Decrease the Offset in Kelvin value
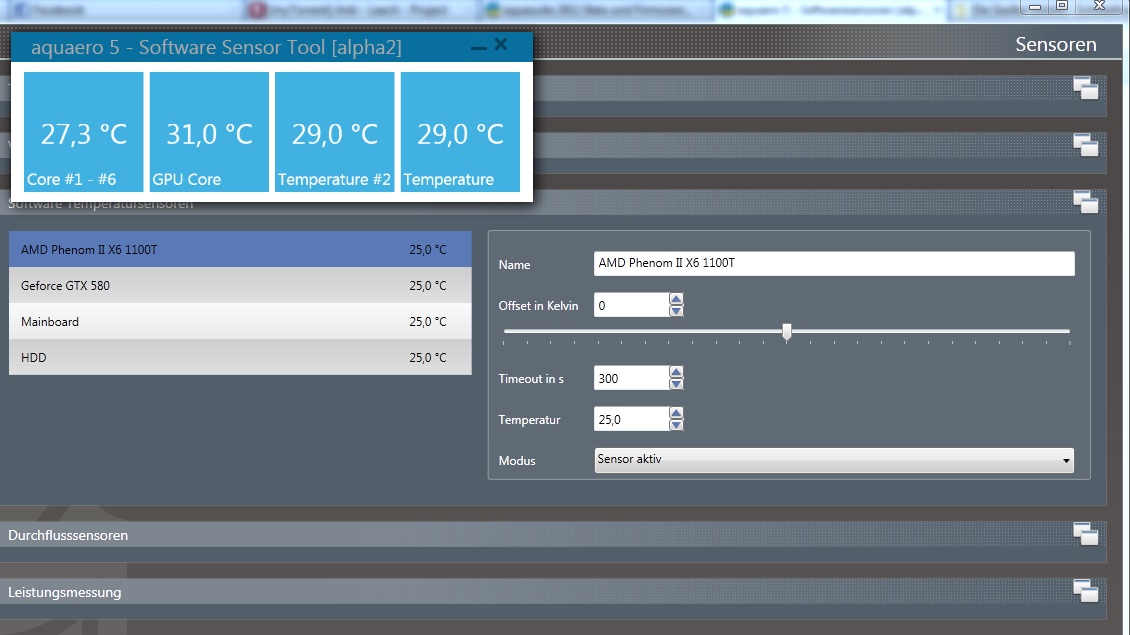 click(676, 311)
